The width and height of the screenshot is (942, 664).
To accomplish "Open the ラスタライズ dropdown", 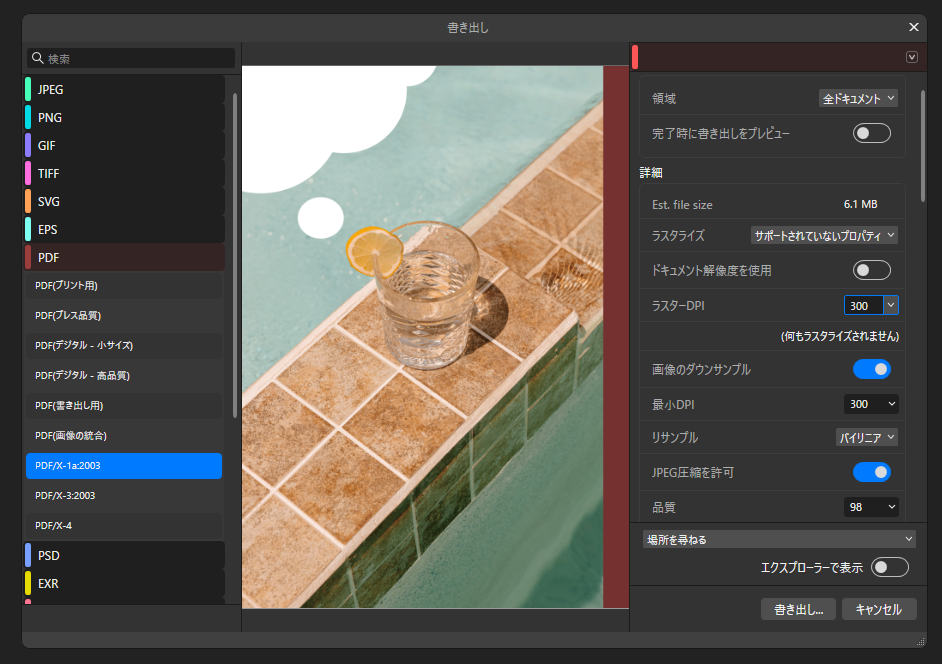I will point(824,236).
